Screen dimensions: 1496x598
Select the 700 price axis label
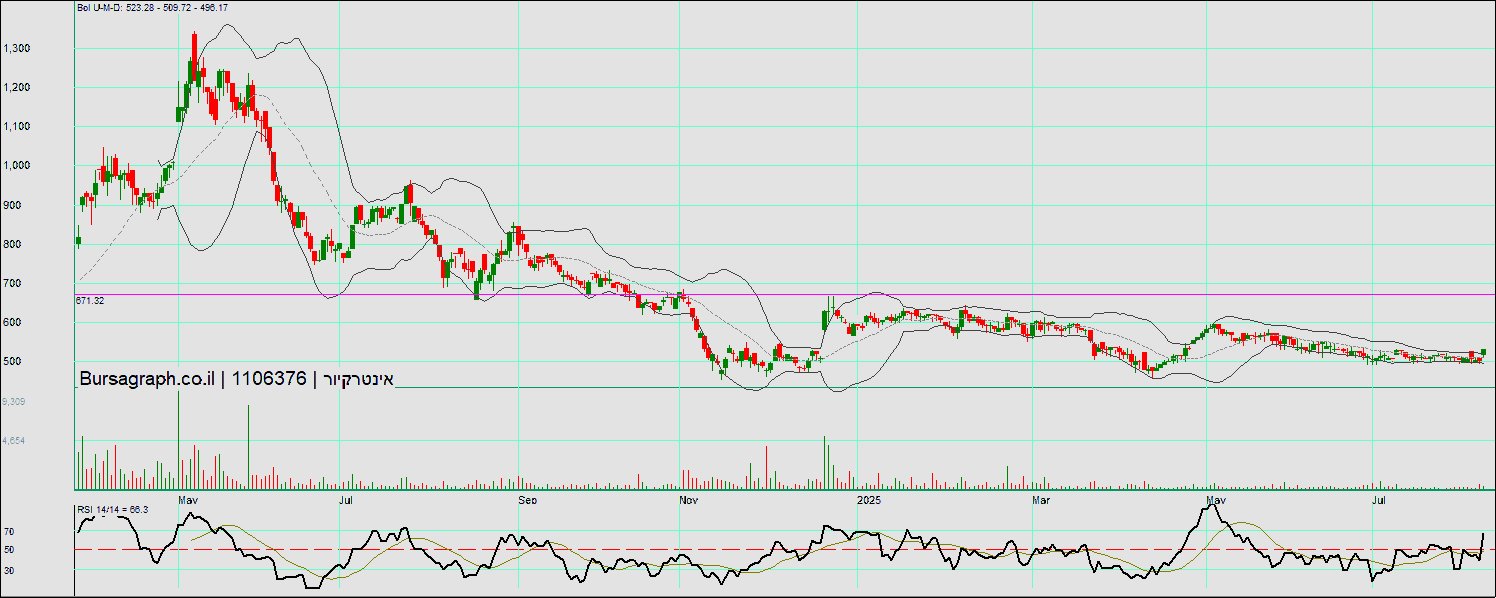coord(12,284)
